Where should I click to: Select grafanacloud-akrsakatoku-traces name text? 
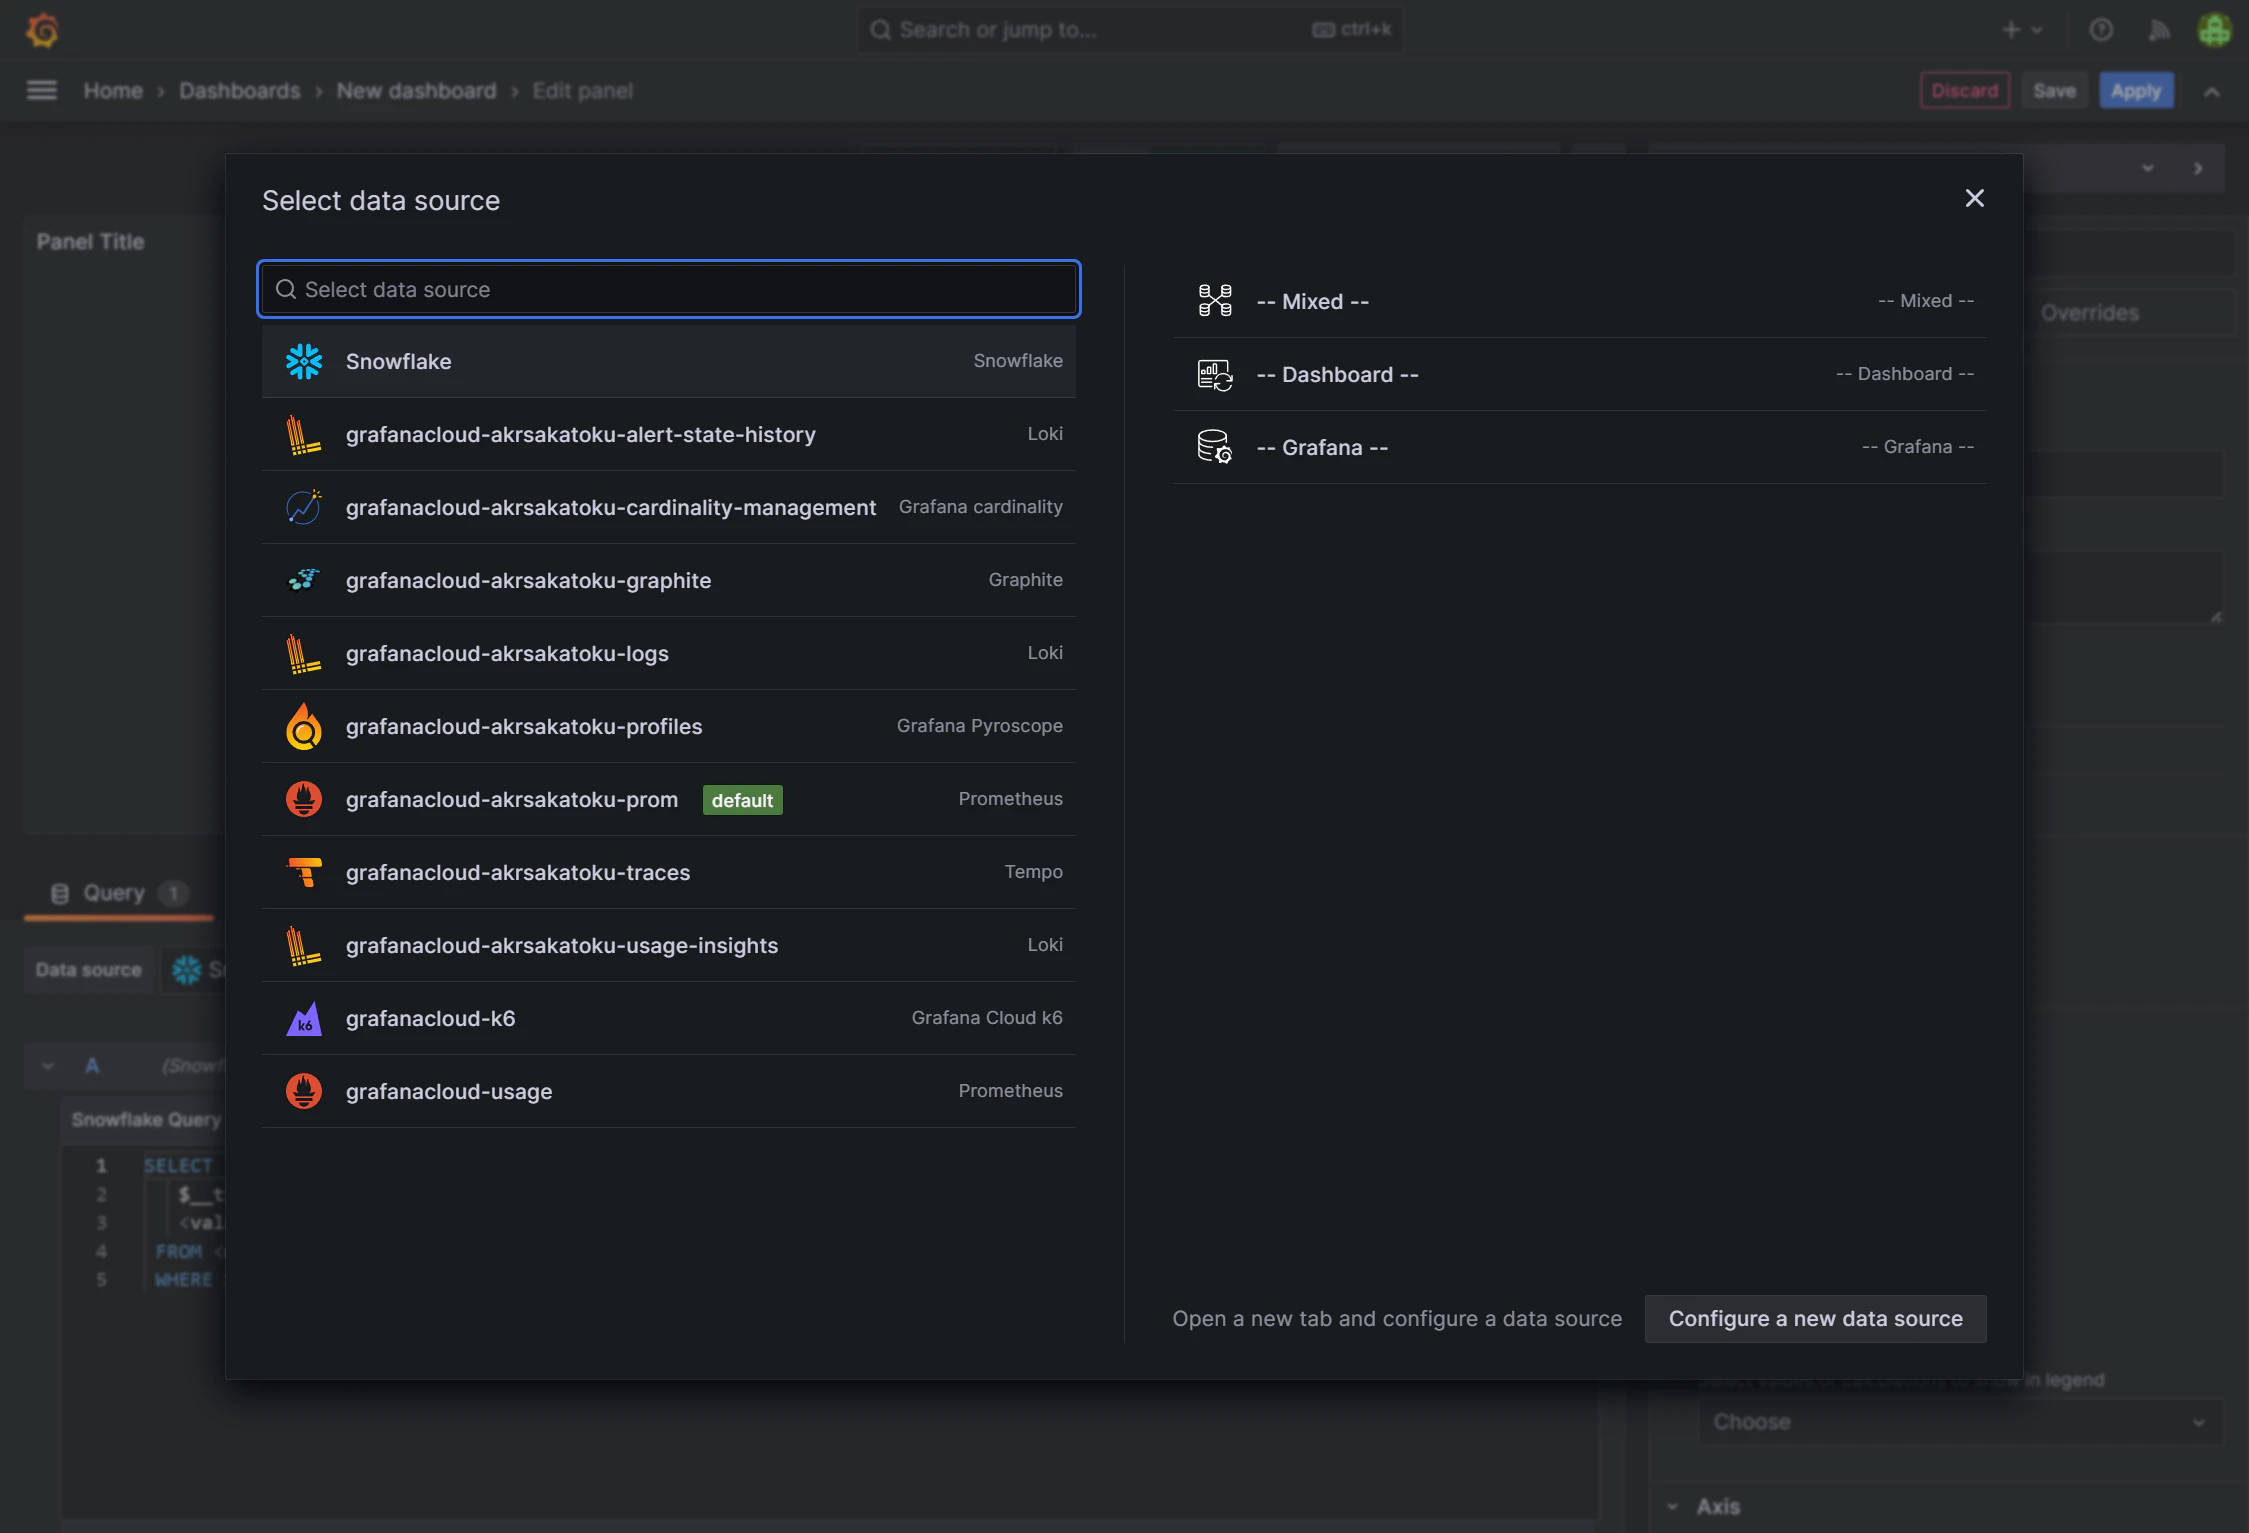[518, 872]
